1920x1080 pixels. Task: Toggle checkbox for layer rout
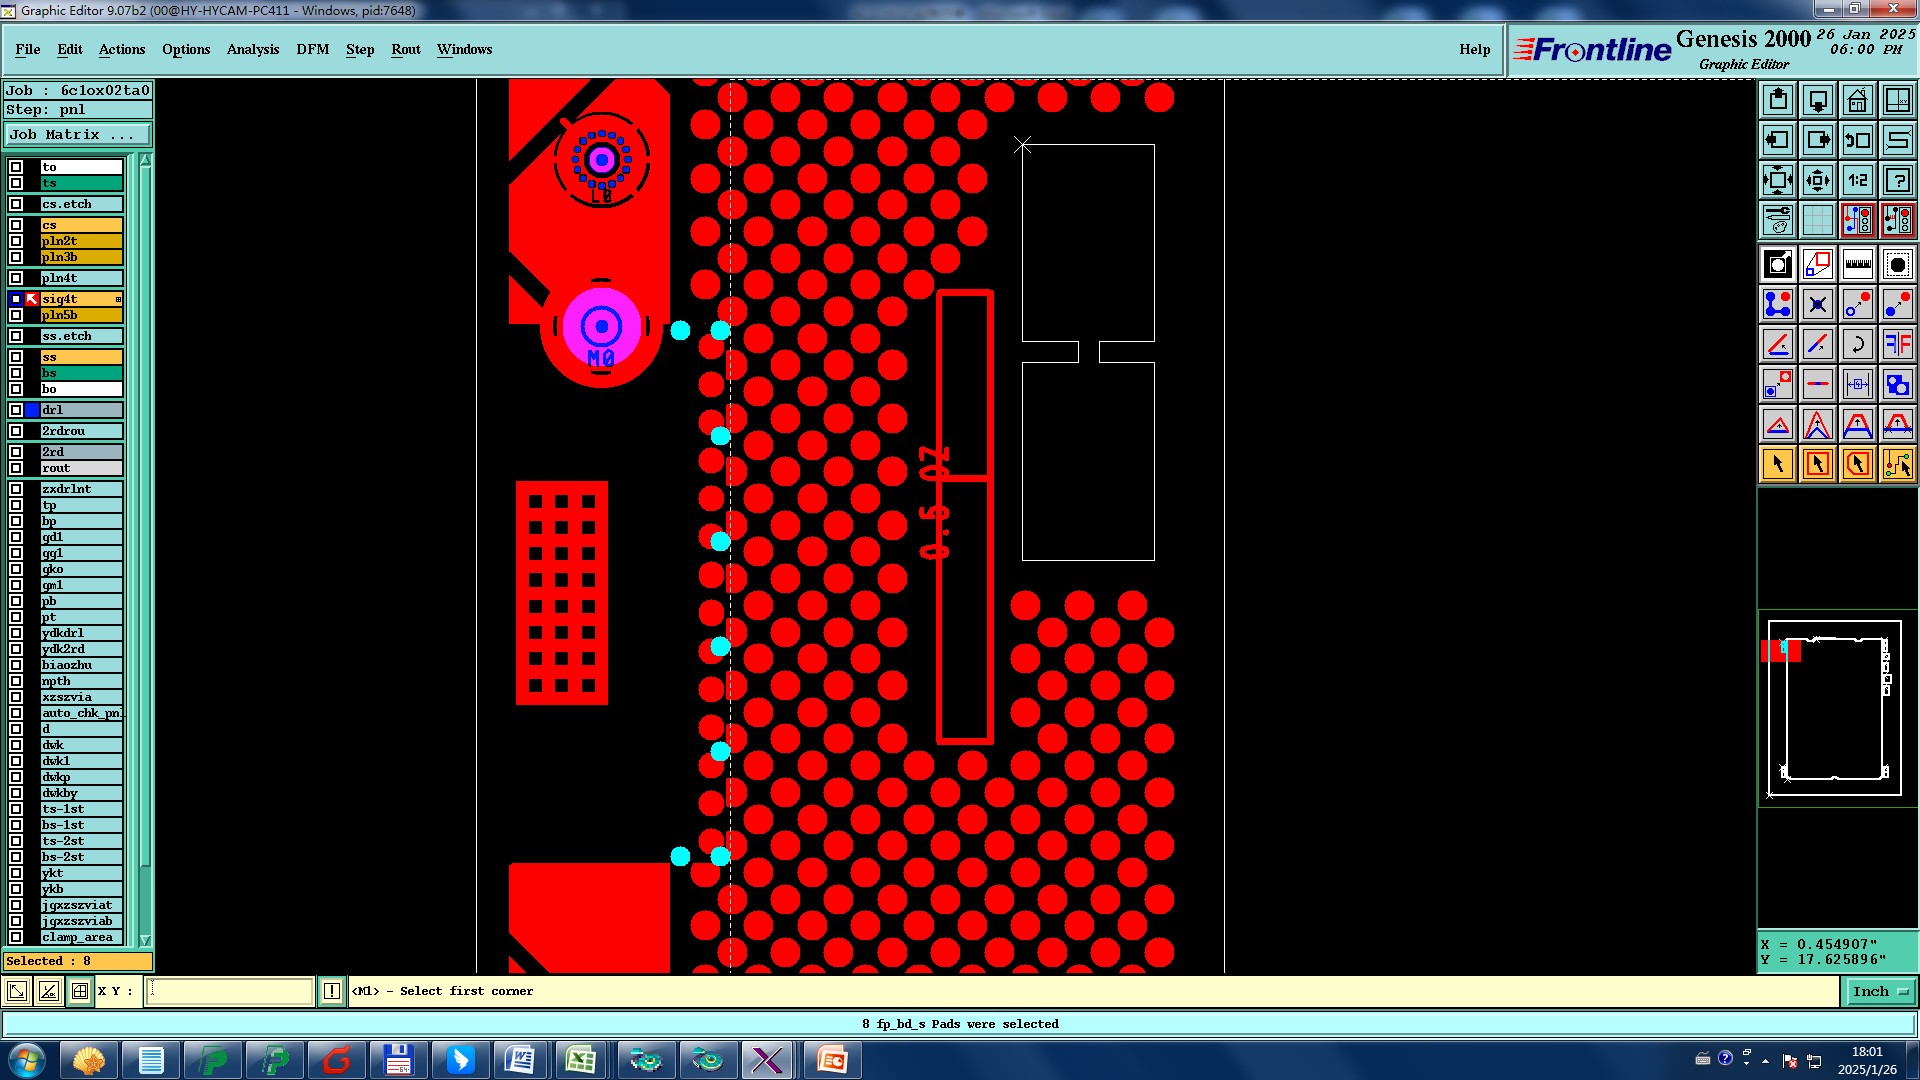click(x=16, y=468)
